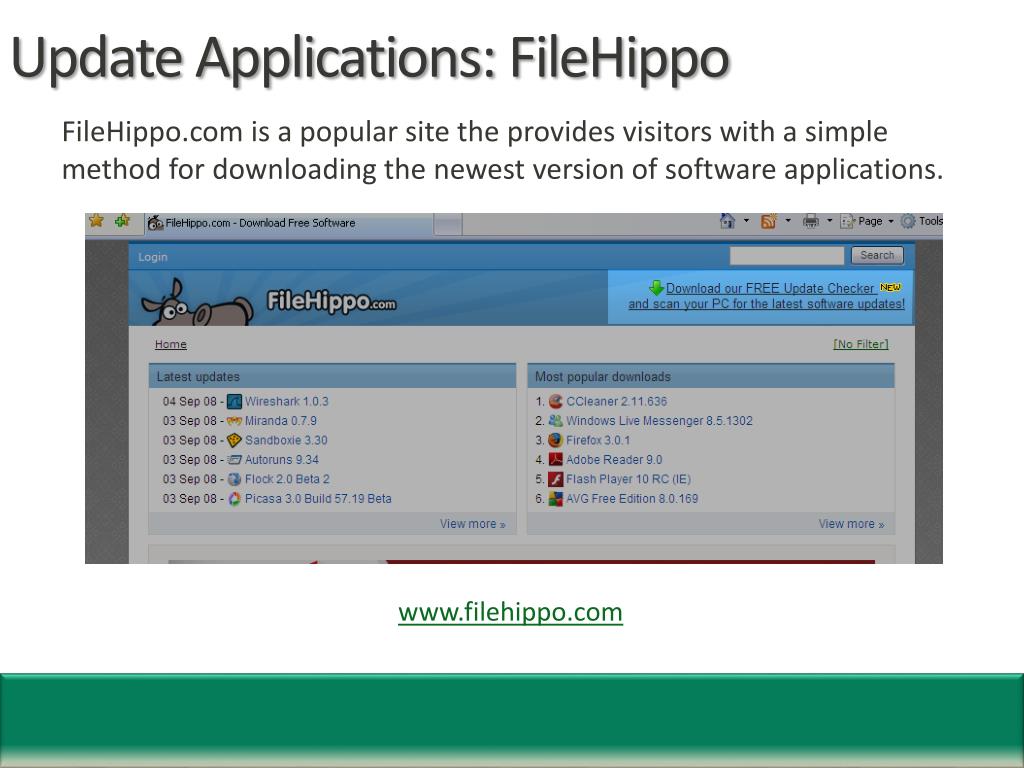Click the Home breadcrumb link

coord(170,344)
